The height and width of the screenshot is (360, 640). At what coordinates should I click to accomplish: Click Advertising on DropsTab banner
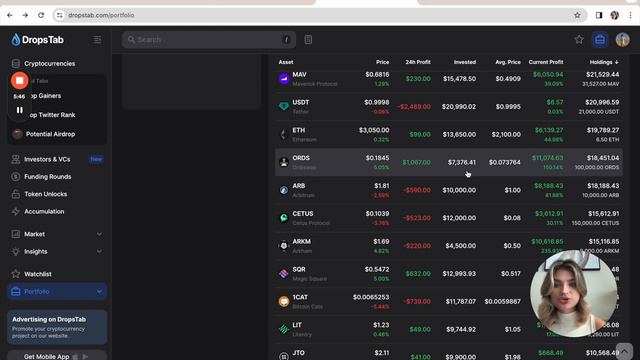click(57, 327)
